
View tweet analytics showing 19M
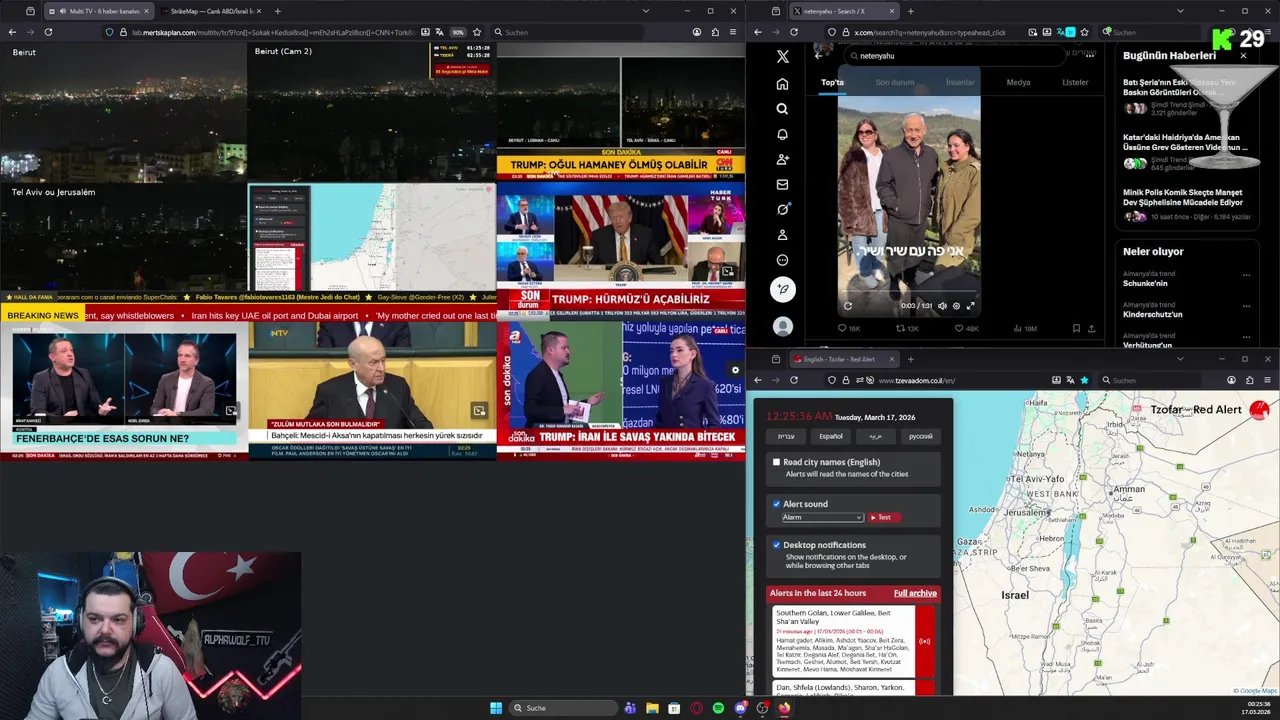point(1025,328)
